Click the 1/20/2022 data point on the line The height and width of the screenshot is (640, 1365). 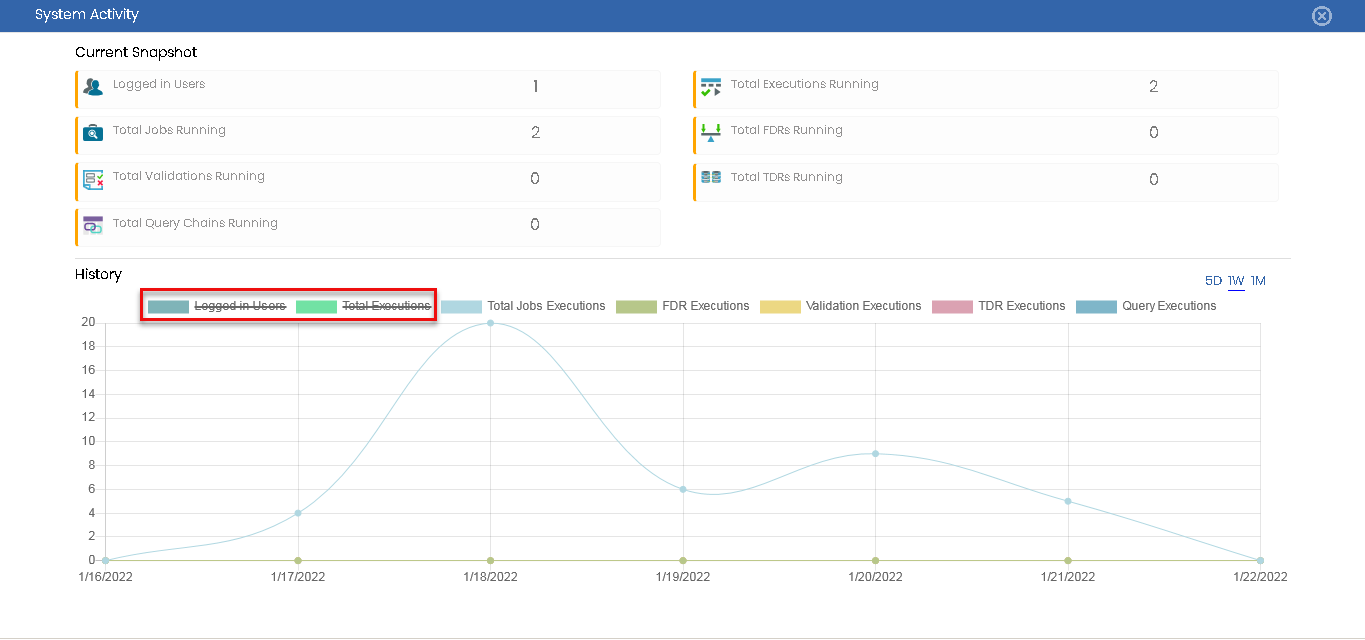click(x=875, y=454)
